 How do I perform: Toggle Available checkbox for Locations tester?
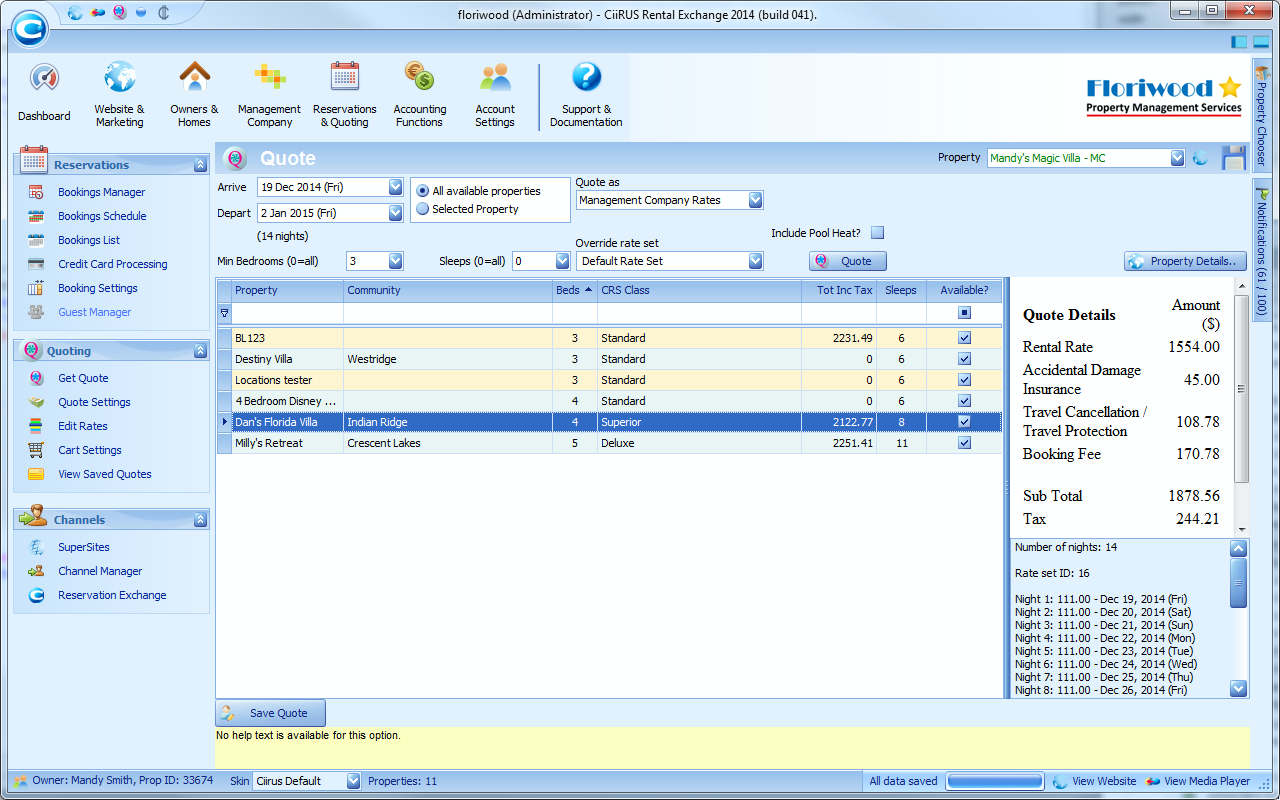964,380
